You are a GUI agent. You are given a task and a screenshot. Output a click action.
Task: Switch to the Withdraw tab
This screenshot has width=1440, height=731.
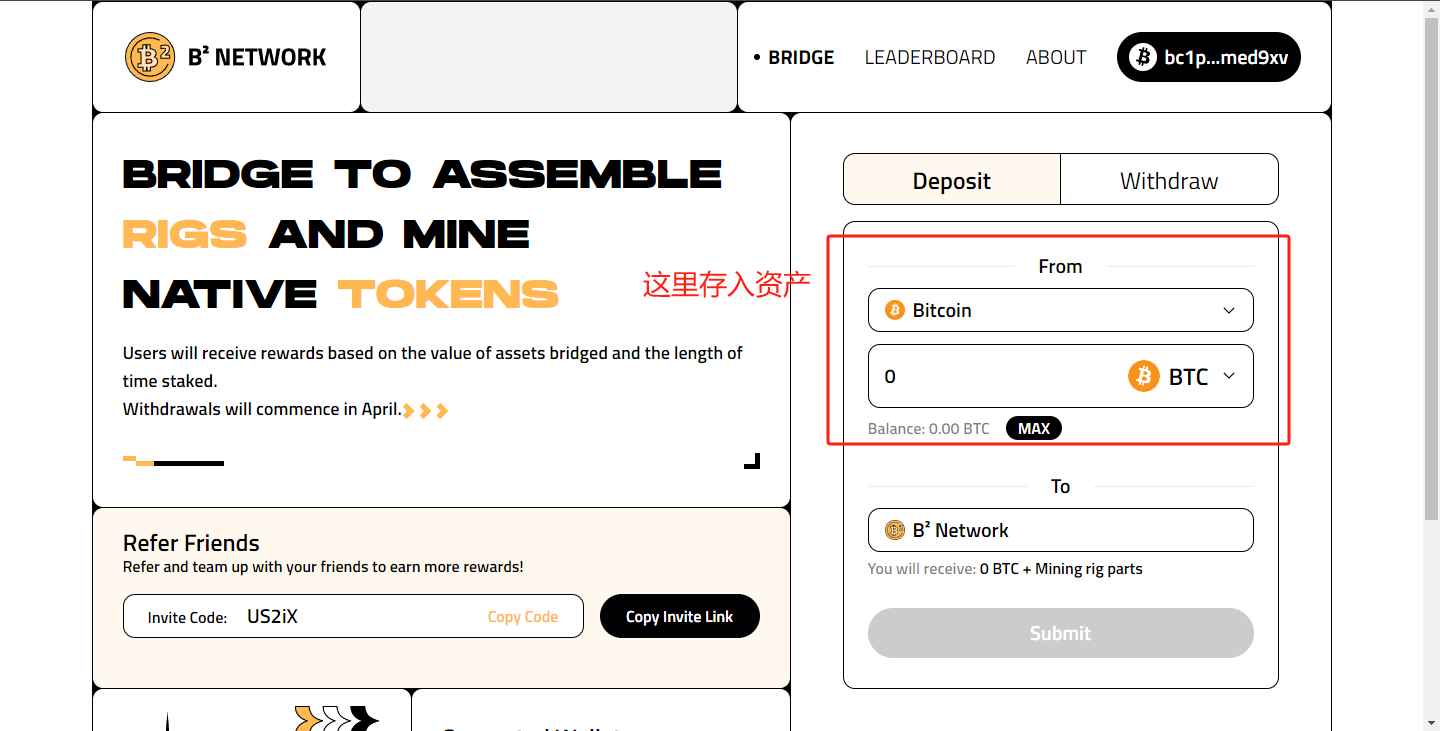1168,181
